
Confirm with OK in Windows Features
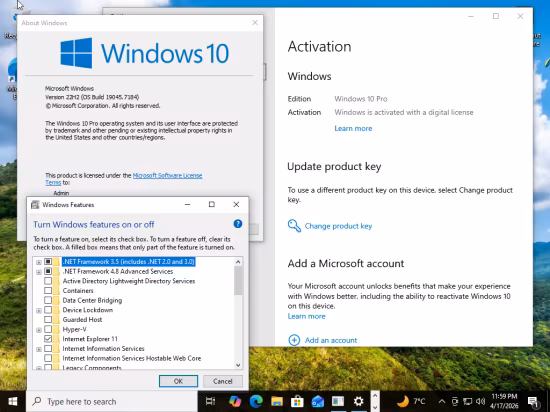[x=178, y=381]
